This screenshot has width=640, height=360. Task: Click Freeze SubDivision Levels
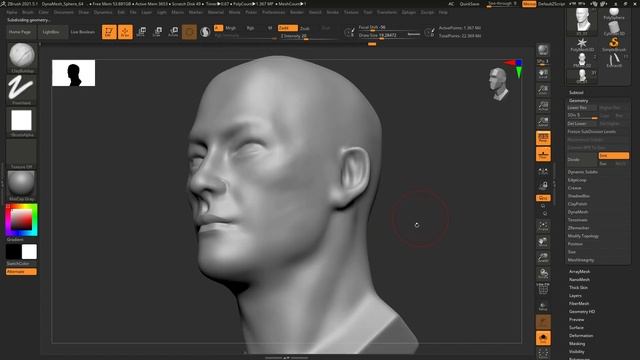click(x=592, y=132)
